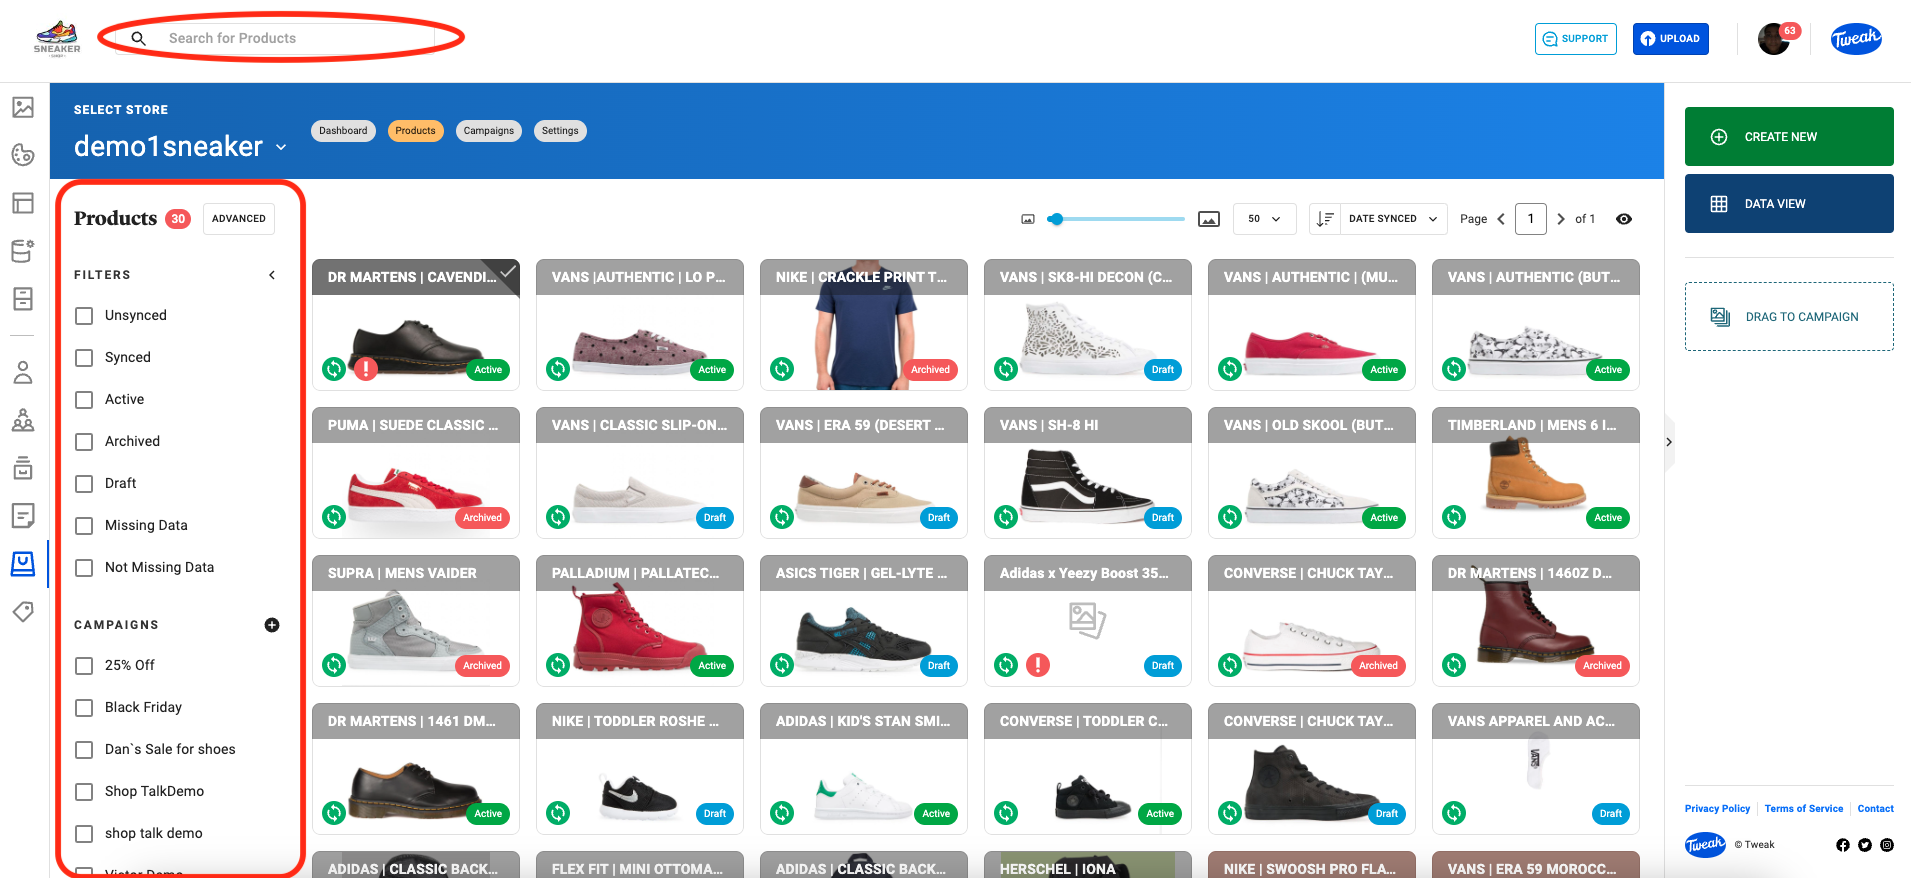
Task: Go to the next page arrow
Action: tap(1560, 219)
